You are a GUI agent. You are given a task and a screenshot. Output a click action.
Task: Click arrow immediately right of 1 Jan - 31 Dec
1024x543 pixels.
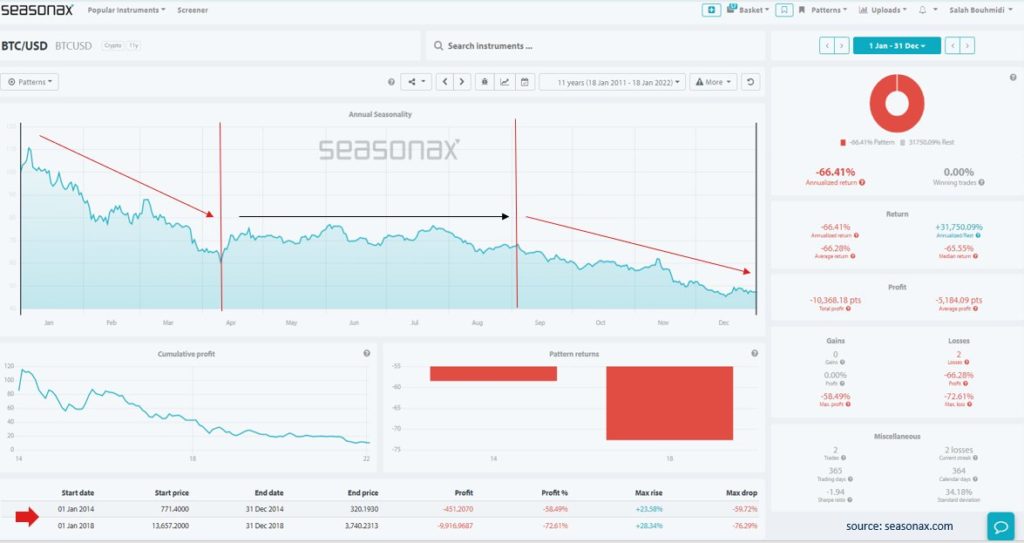(952, 46)
